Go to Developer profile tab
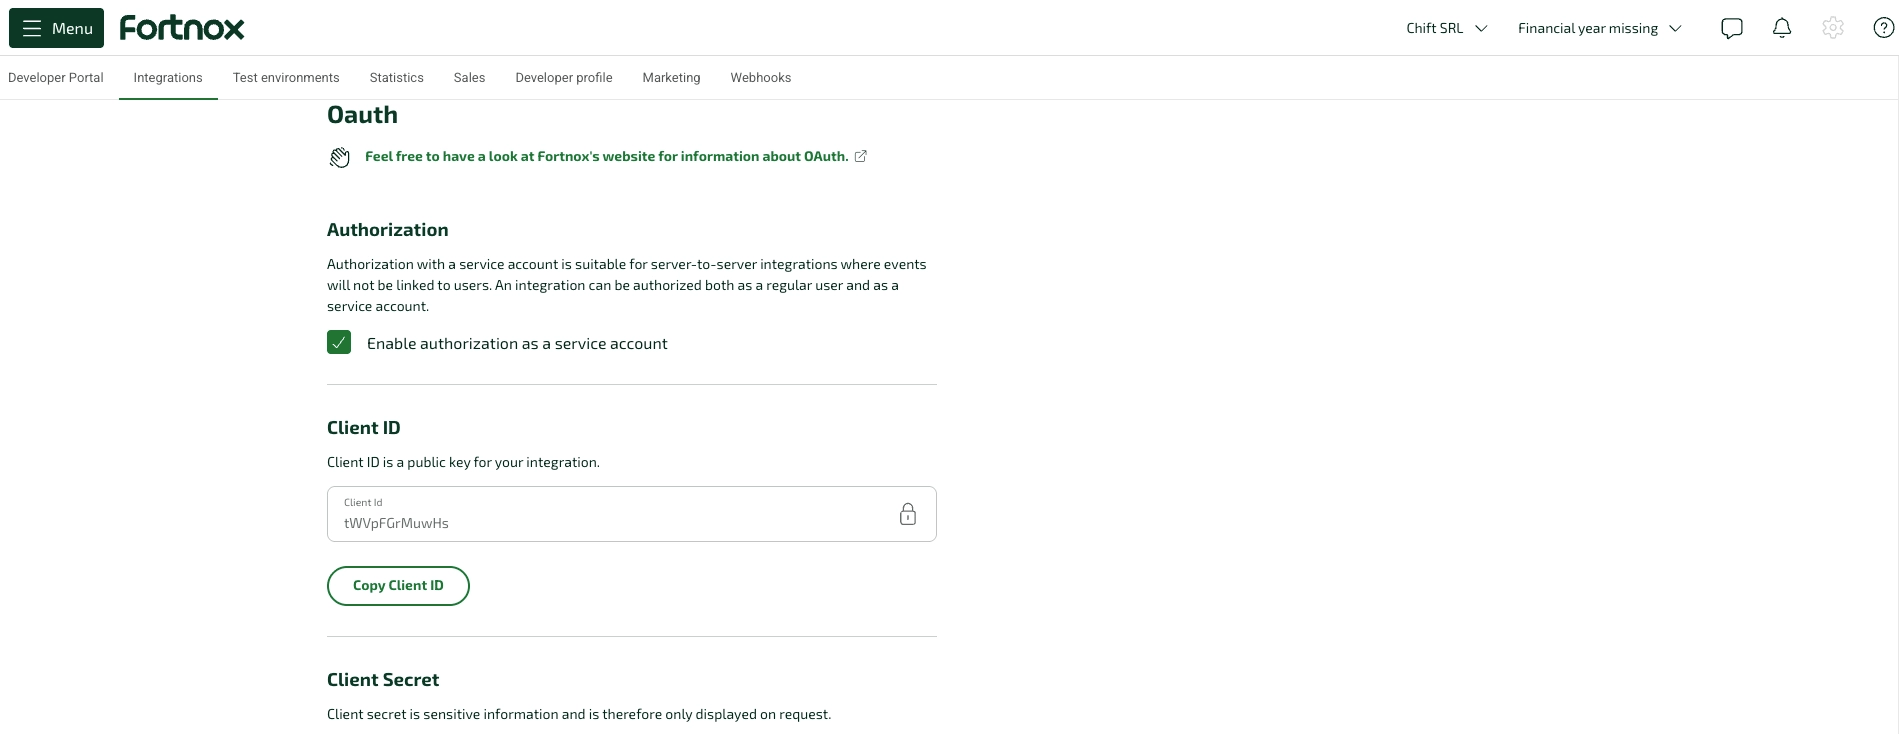 pyautogui.click(x=564, y=77)
